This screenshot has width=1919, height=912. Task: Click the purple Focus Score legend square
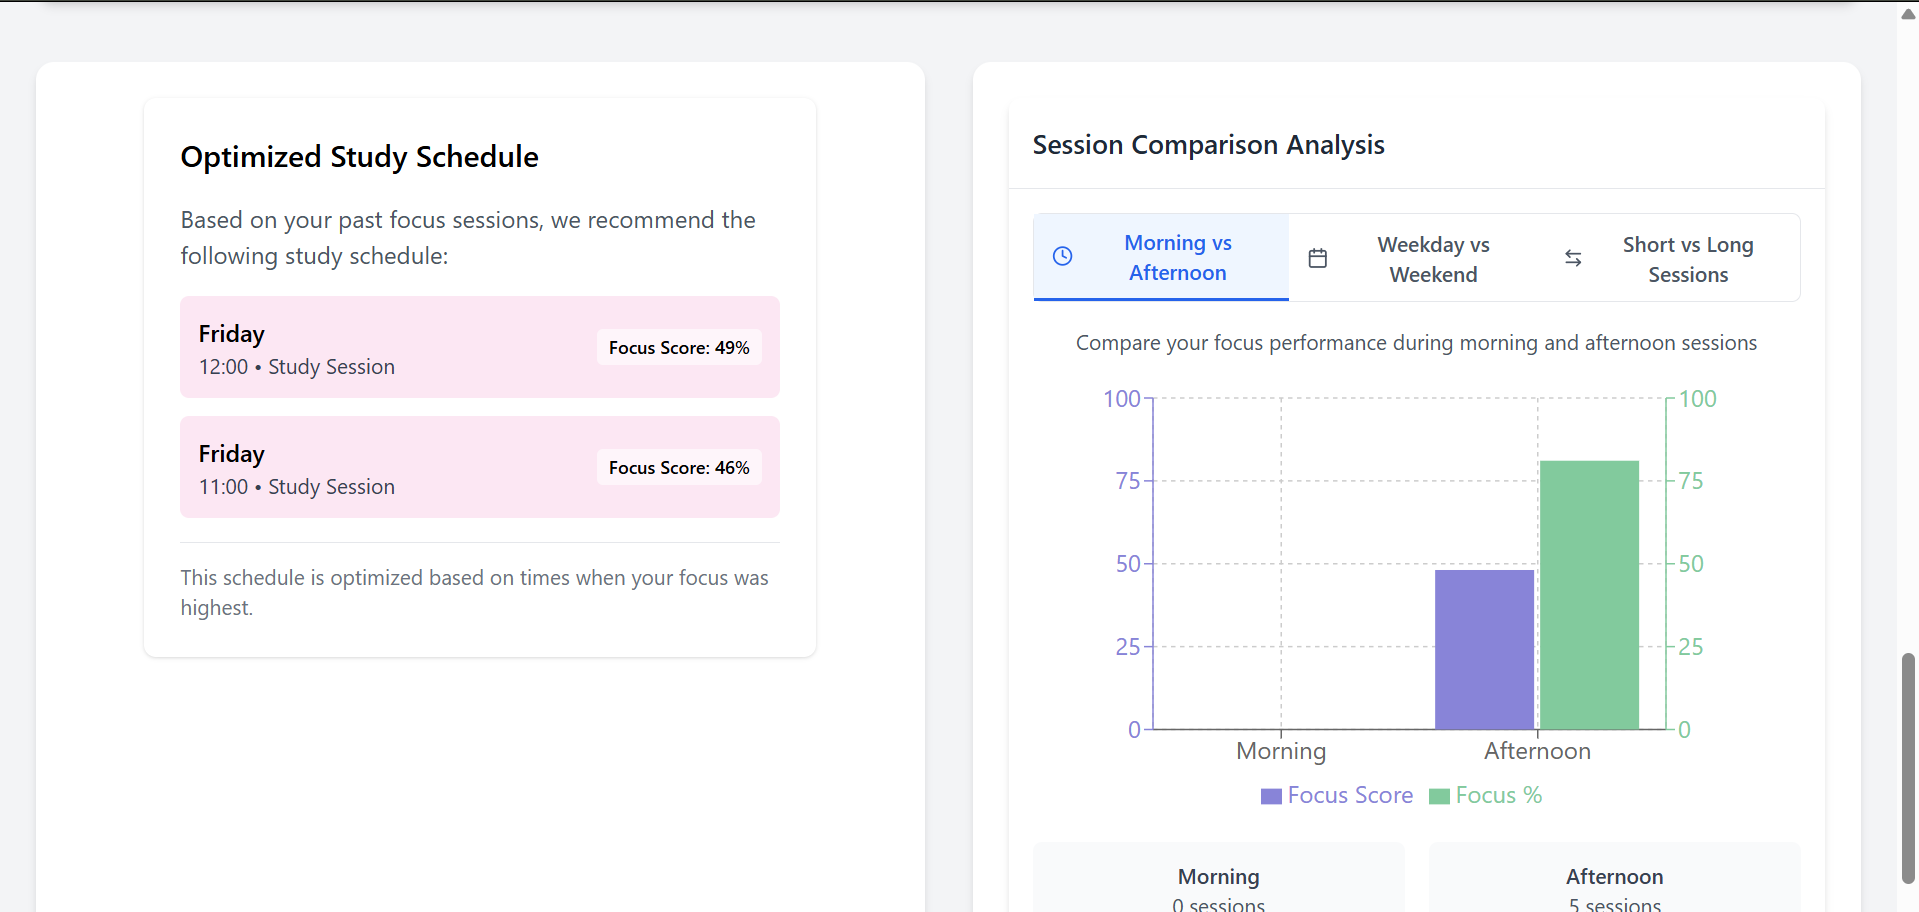pyautogui.click(x=1271, y=796)
